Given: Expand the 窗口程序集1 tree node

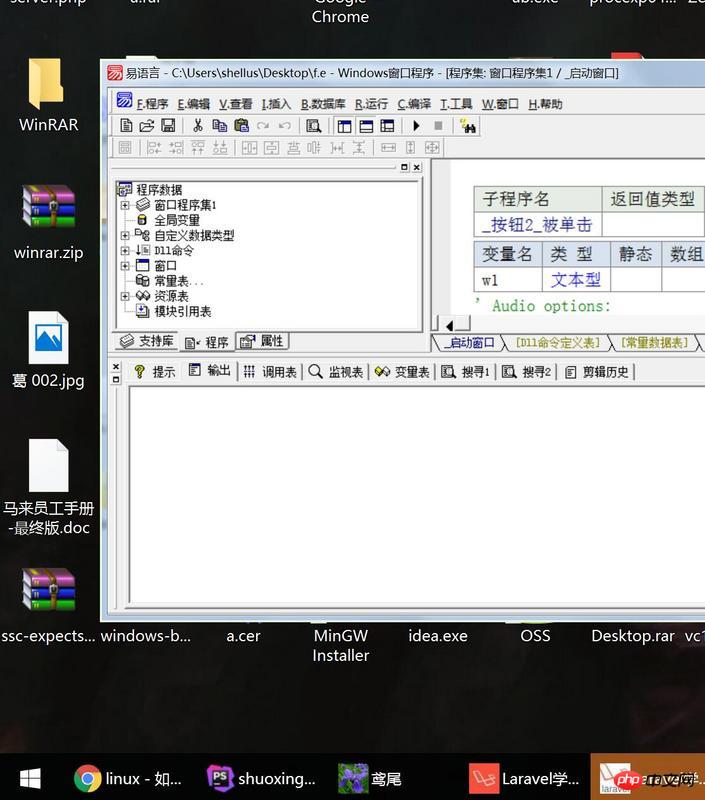Looking at the screenshot, I should pos(125,205).
